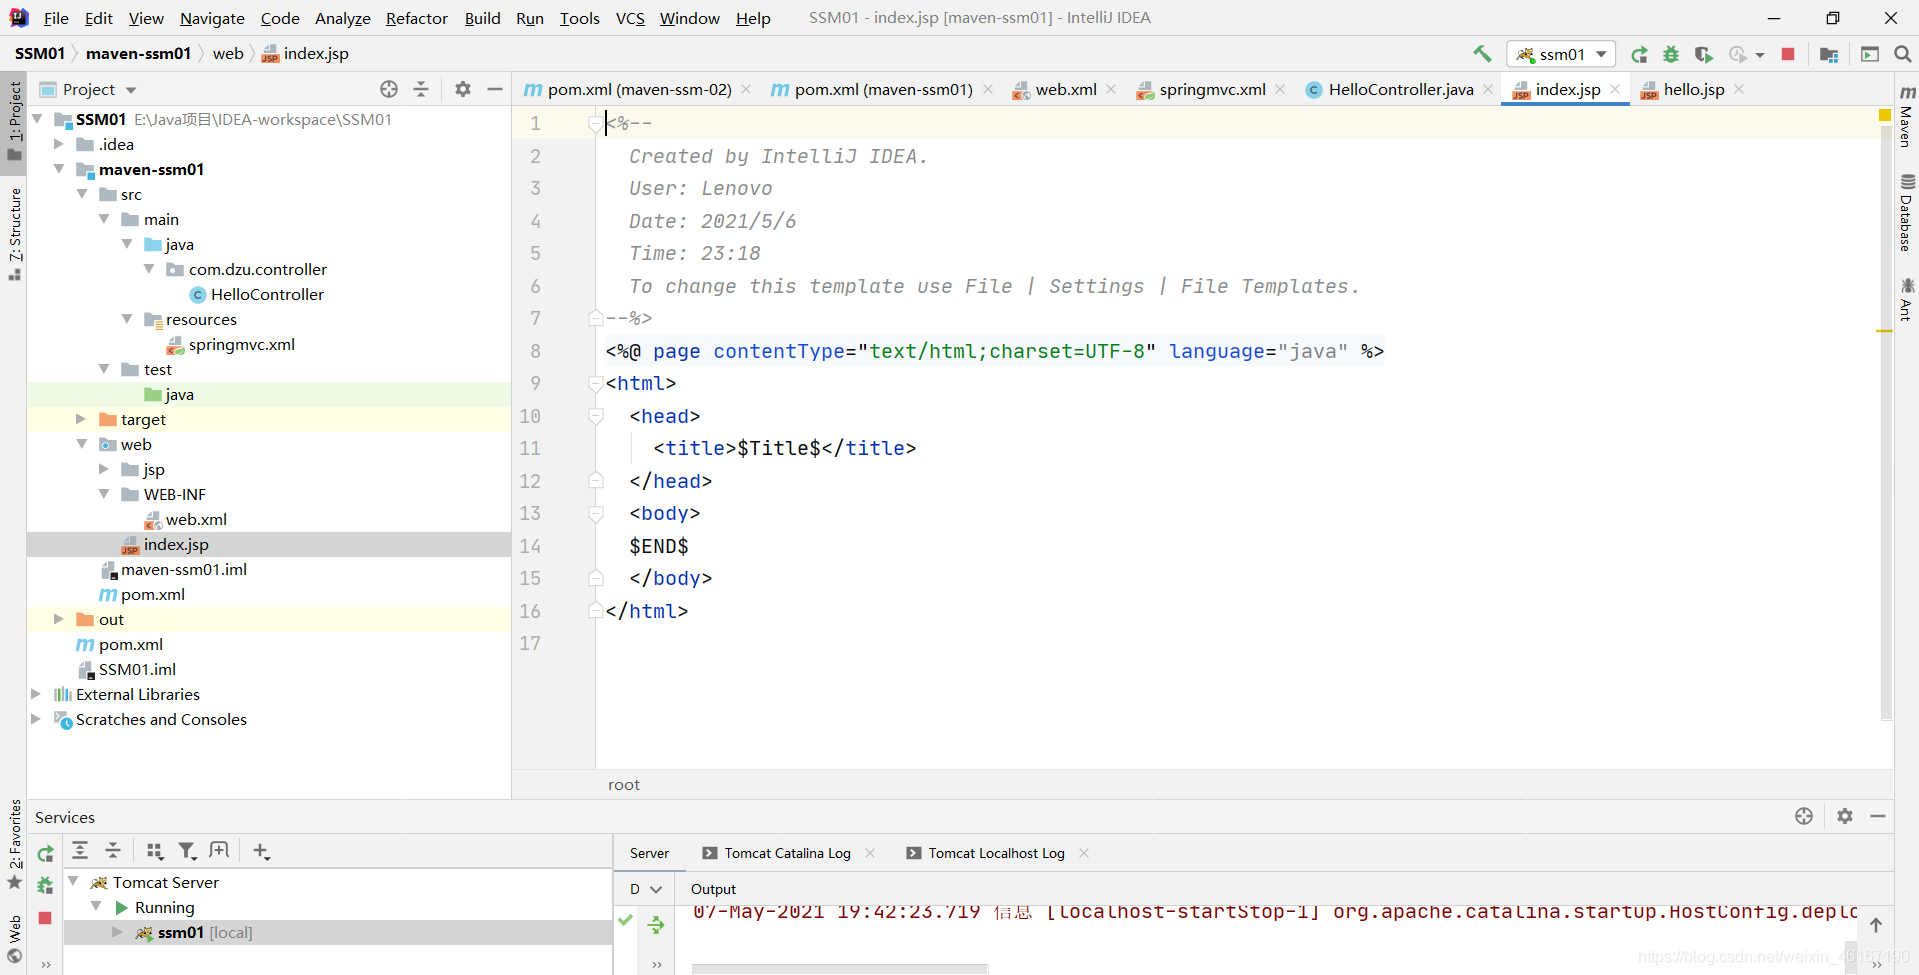This screenshot has height=975, width=1919.
Task: Open the Ant tool window
Action: point(1906,299)
